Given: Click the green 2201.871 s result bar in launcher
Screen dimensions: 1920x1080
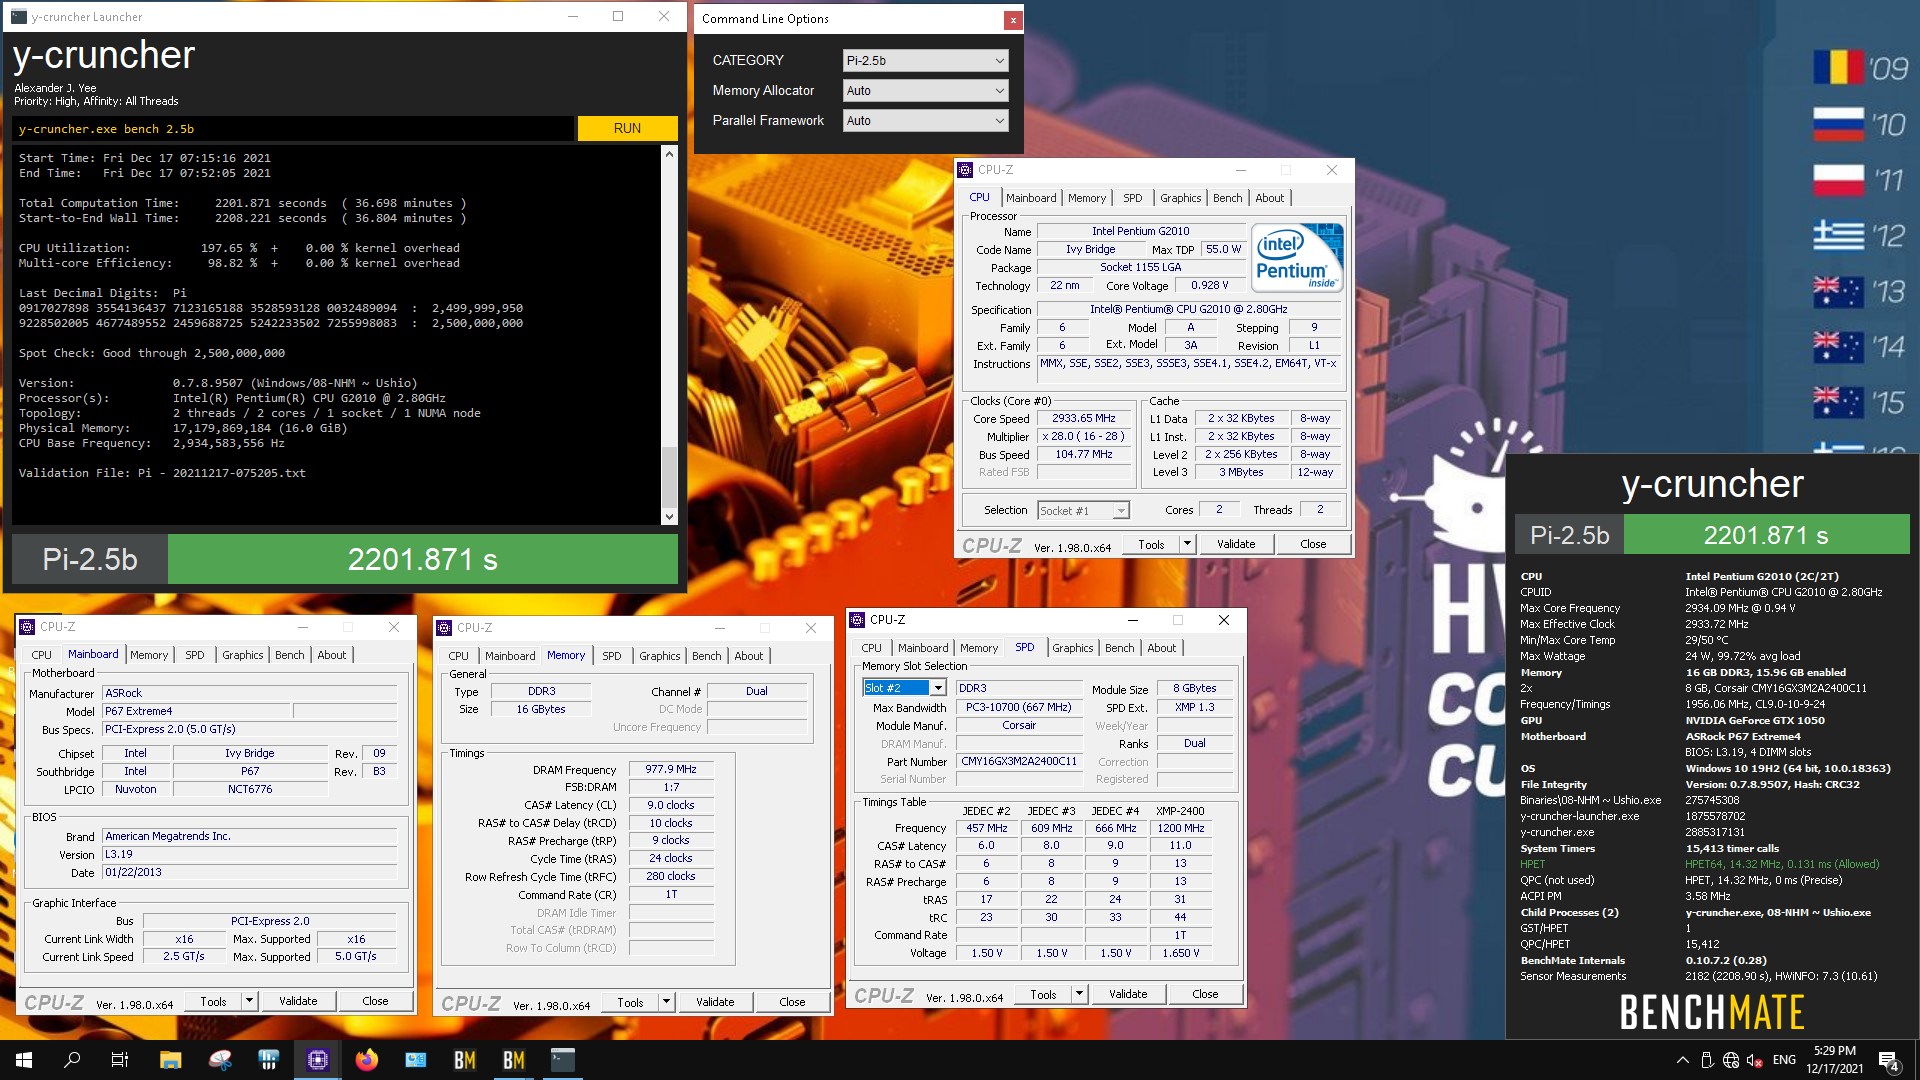Looking at the screenshot, I should coord(423,559).
